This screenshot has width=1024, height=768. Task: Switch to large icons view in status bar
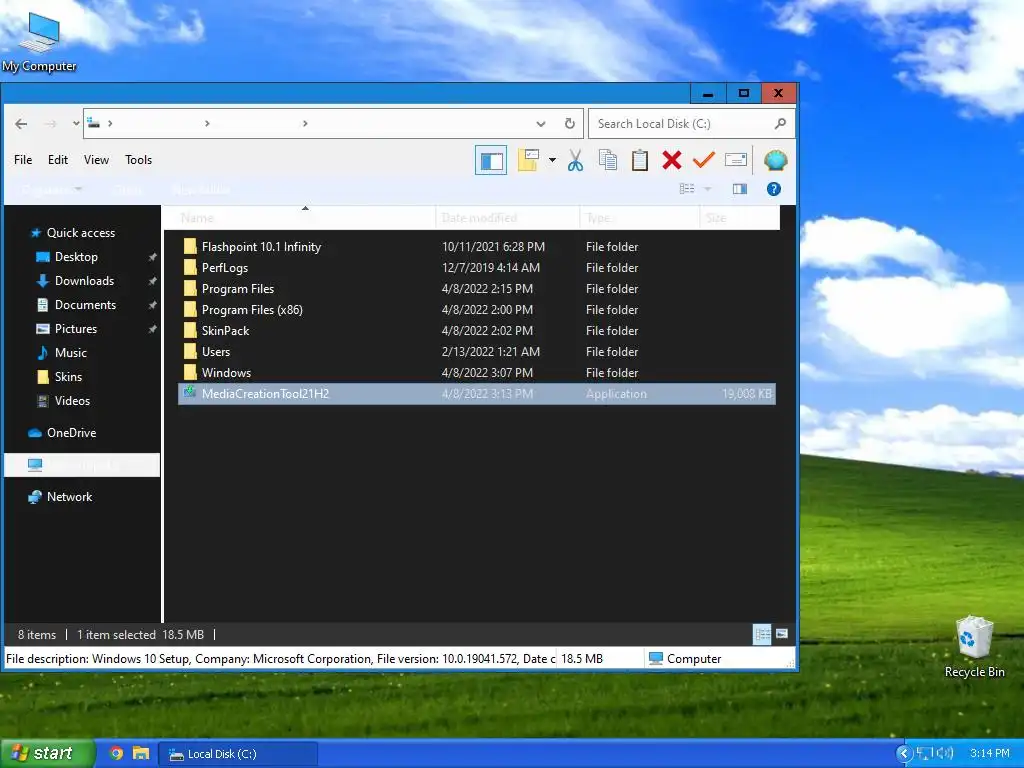tap(782, 634)
